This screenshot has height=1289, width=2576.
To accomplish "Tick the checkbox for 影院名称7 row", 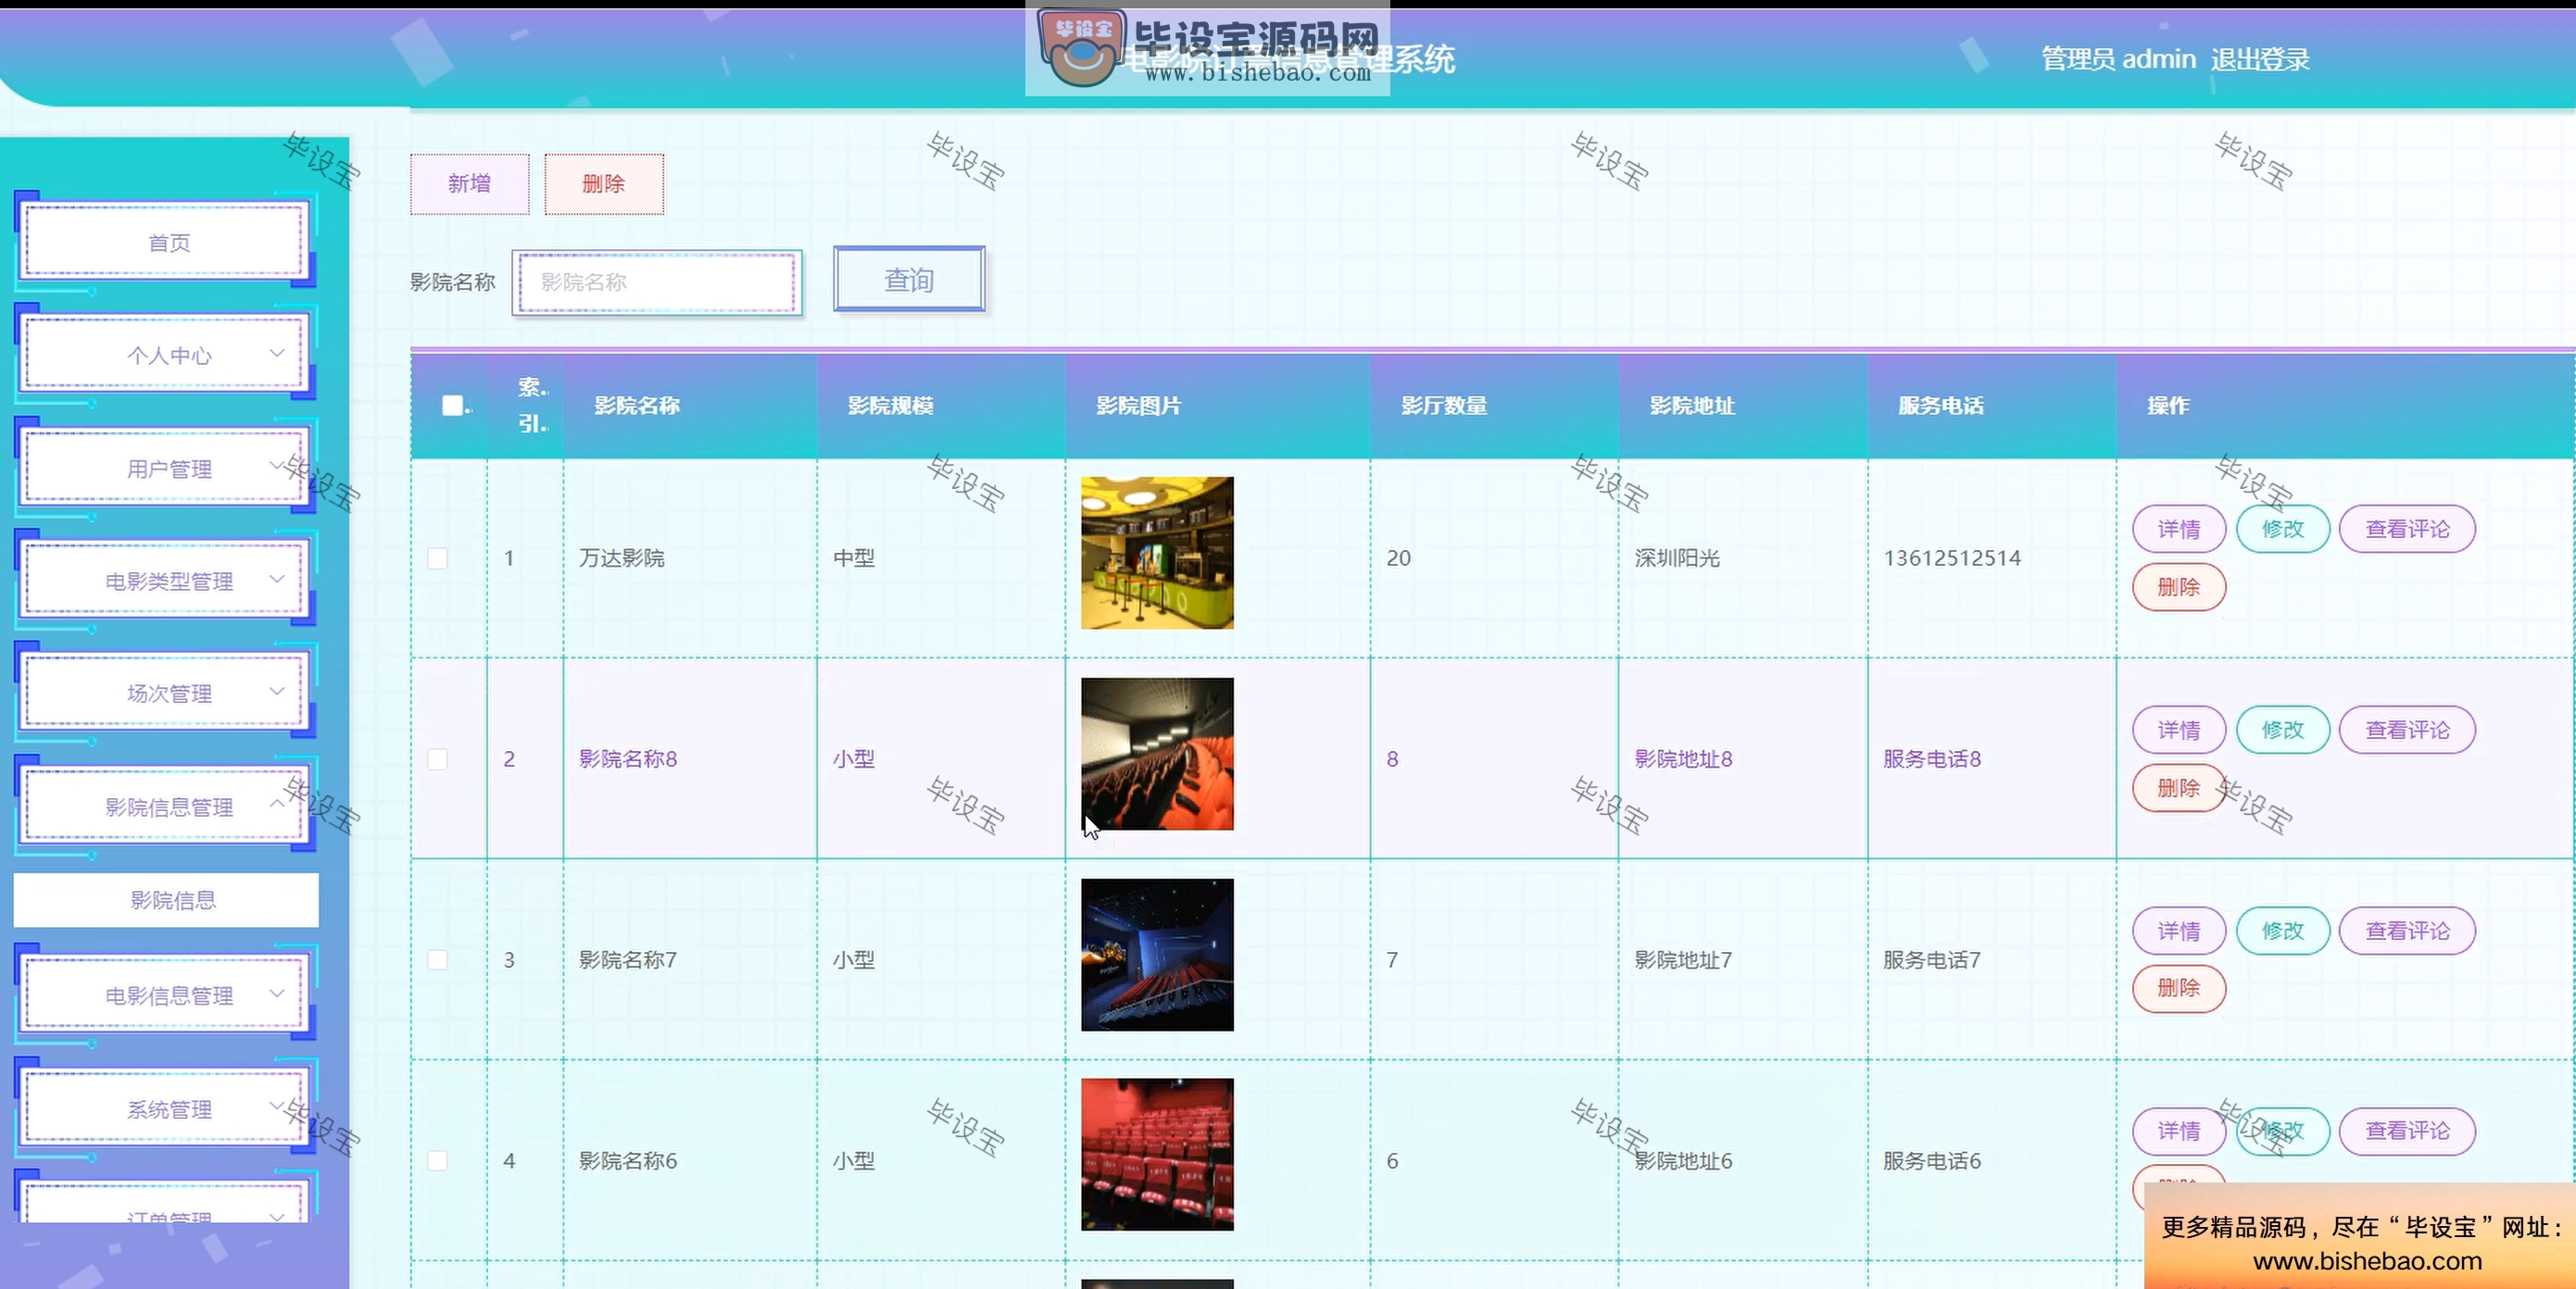I will (x=437, y=960).
